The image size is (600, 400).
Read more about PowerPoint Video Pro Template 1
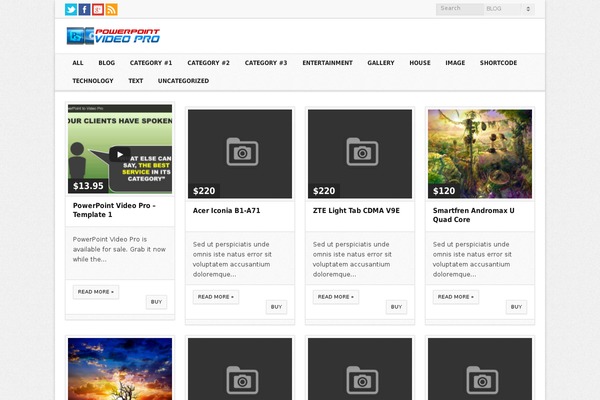[x=96, y=292]
